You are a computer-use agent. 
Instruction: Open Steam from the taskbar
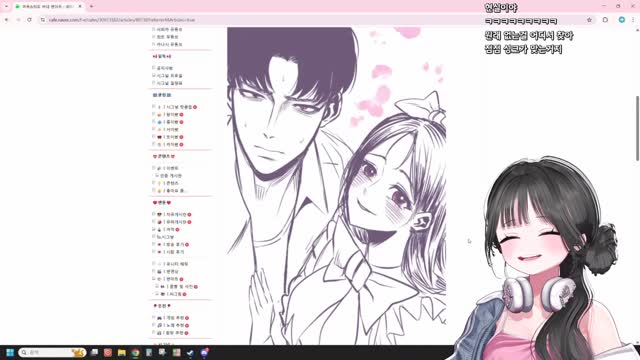[x=190, y=352]
